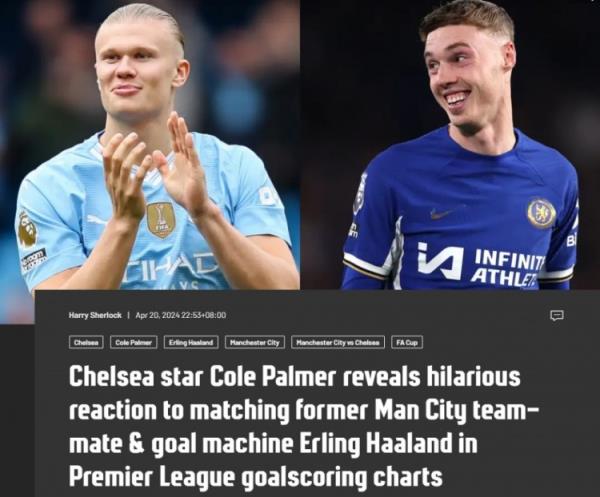Open the Chelsea topic tag
This screenshot has height=497, width=600.
click(86, 342)
